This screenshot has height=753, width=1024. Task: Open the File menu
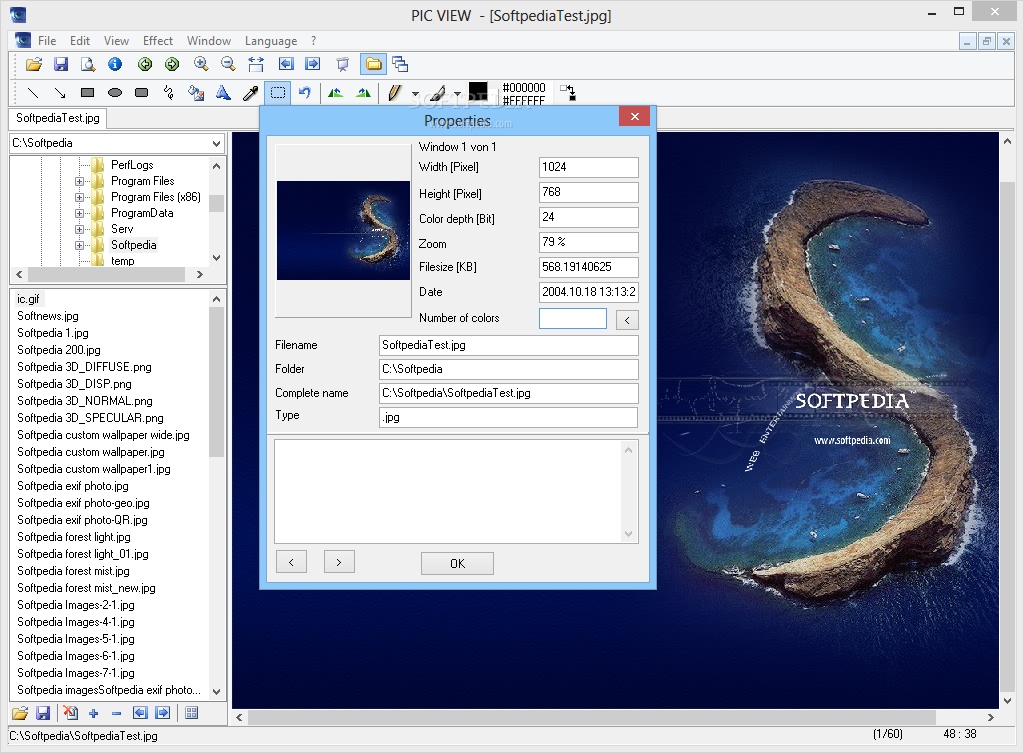(47, 40)
